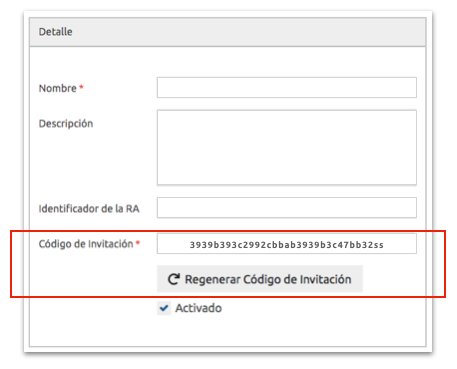Select the Identificador de la RA field
The height and width of the screenshot is (369, 457).
click(287, 207)
